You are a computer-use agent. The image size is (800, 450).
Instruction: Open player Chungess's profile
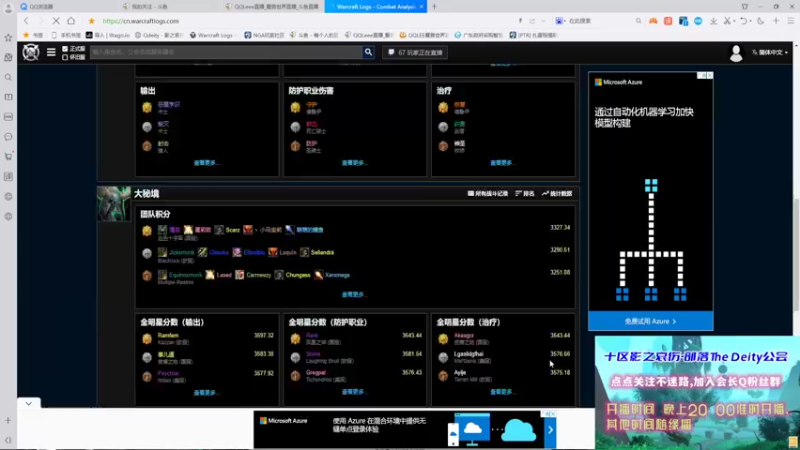298,275
